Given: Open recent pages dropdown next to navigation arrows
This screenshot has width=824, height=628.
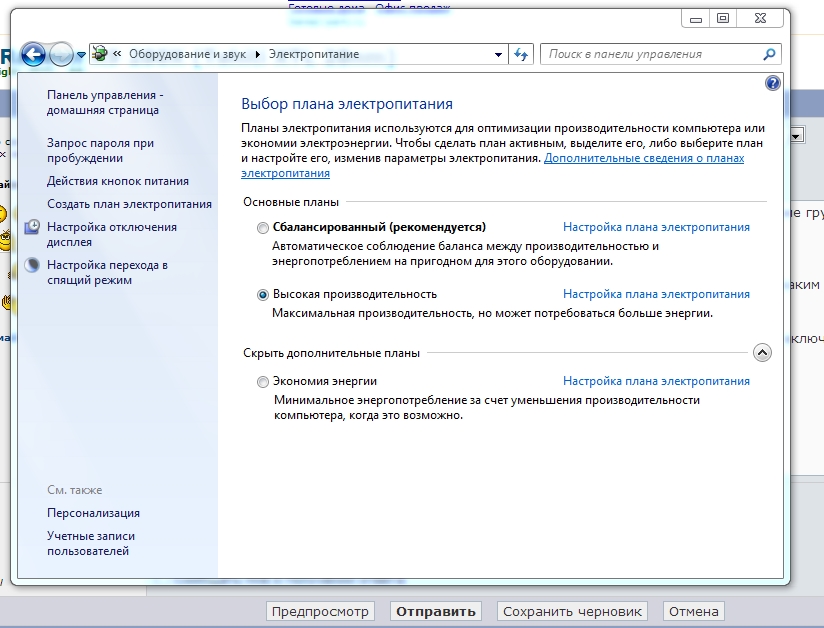Looking at the screenshot, I should [x=81, y=55].
